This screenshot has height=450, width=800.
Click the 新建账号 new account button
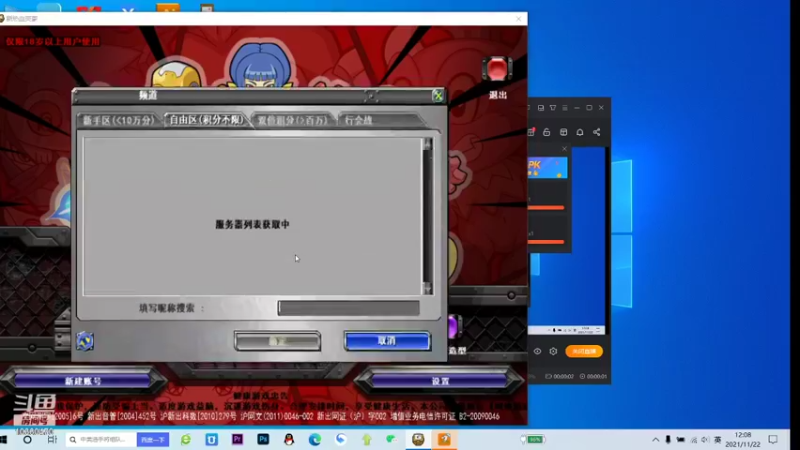coord(83,381)
